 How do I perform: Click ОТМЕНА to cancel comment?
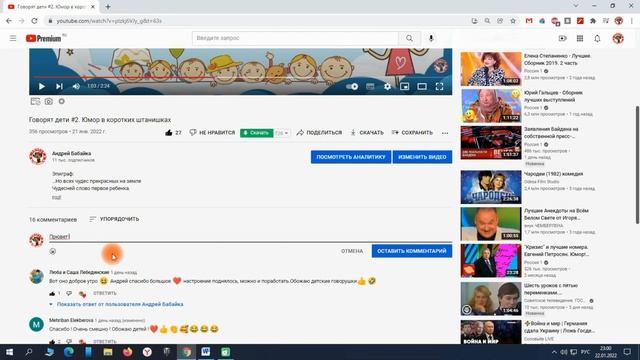point(352,251)
